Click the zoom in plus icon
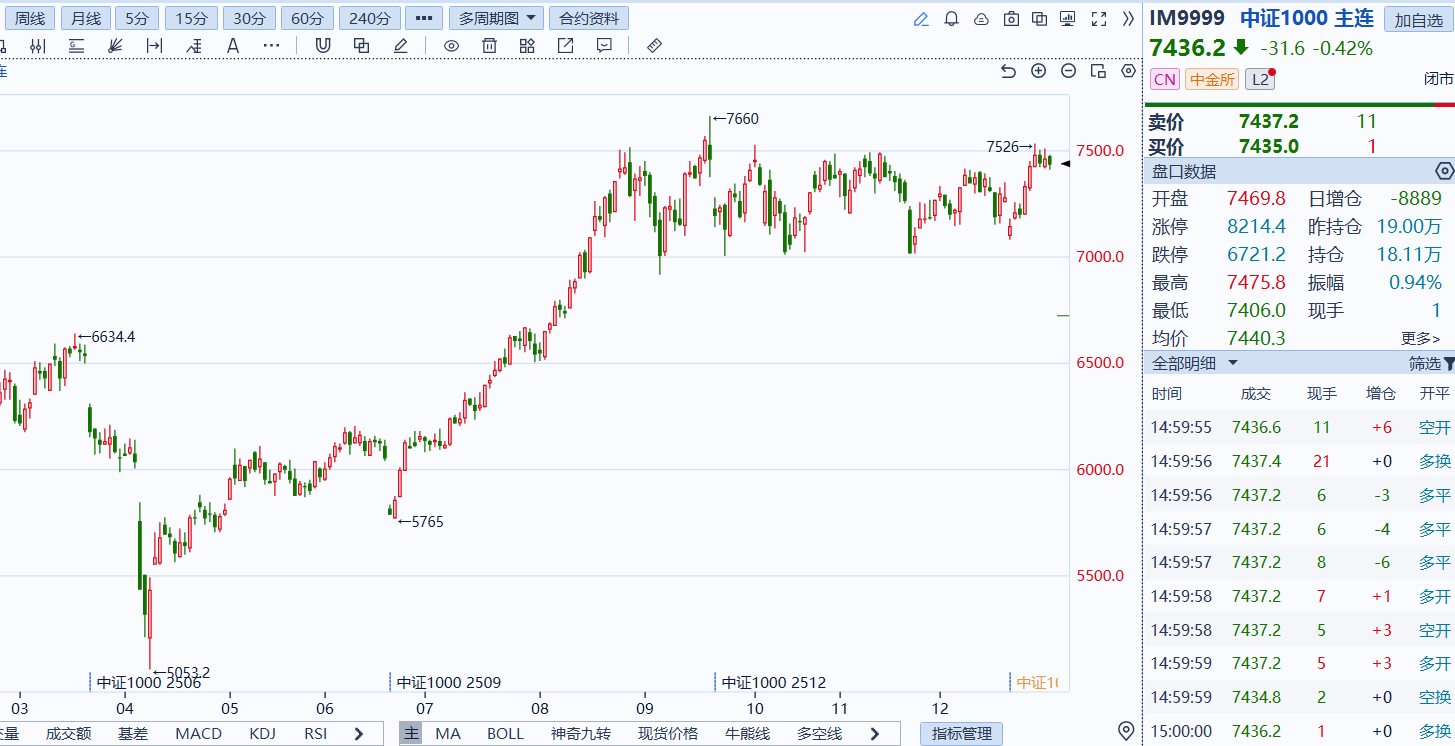Screen dimensions: 1455x746 coord(1038,70)
